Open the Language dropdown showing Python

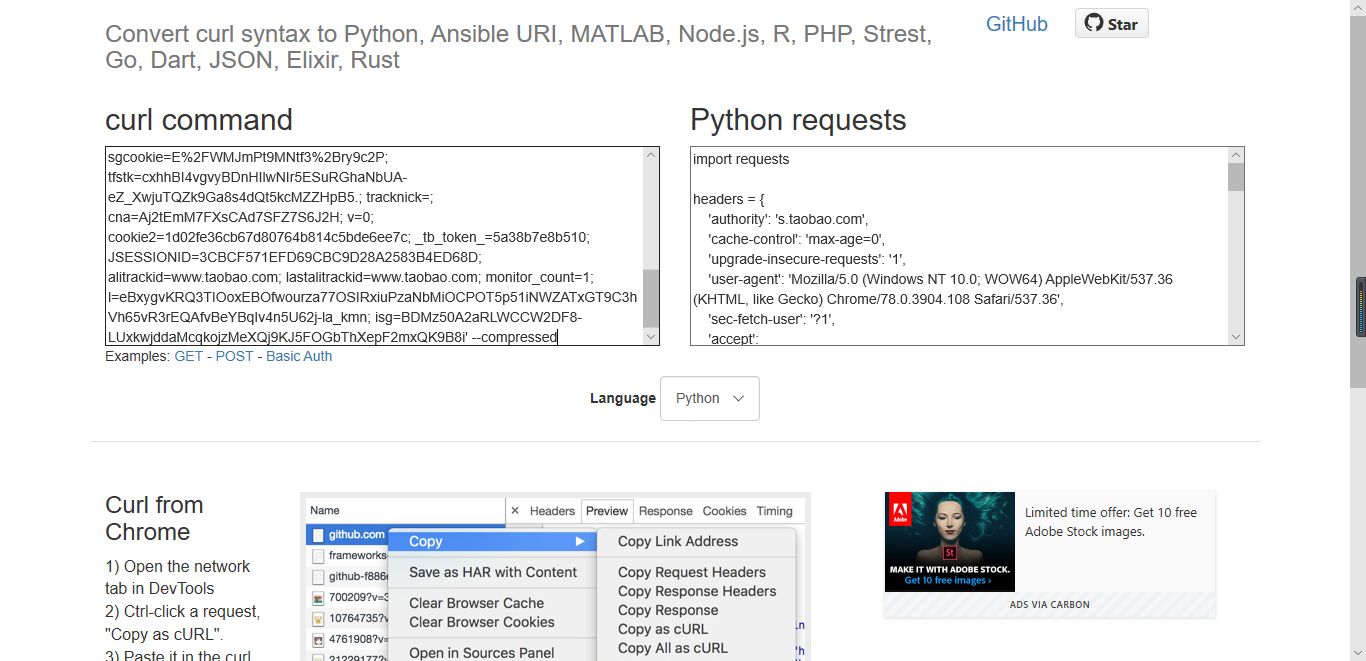click(x=709, y=398)
